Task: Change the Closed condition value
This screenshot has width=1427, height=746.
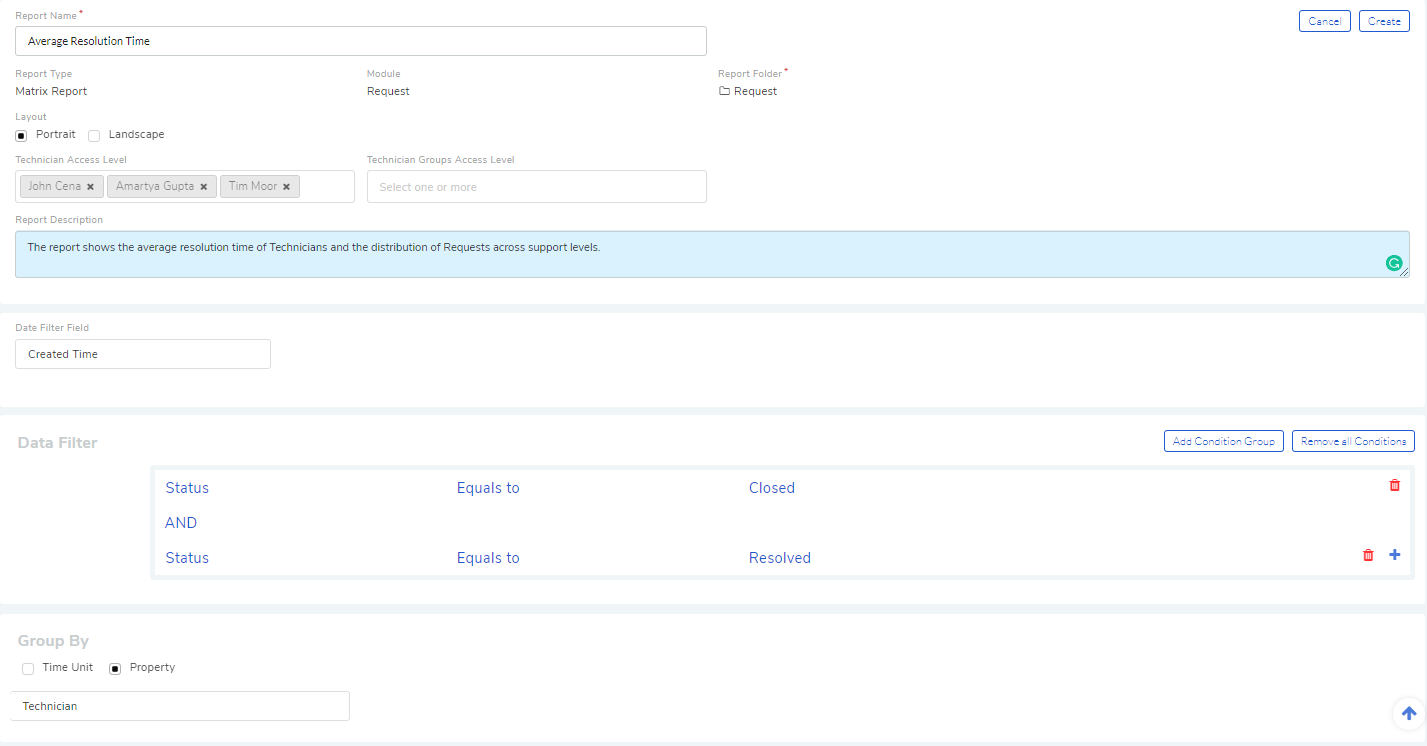Action: (x=772, y=488)
